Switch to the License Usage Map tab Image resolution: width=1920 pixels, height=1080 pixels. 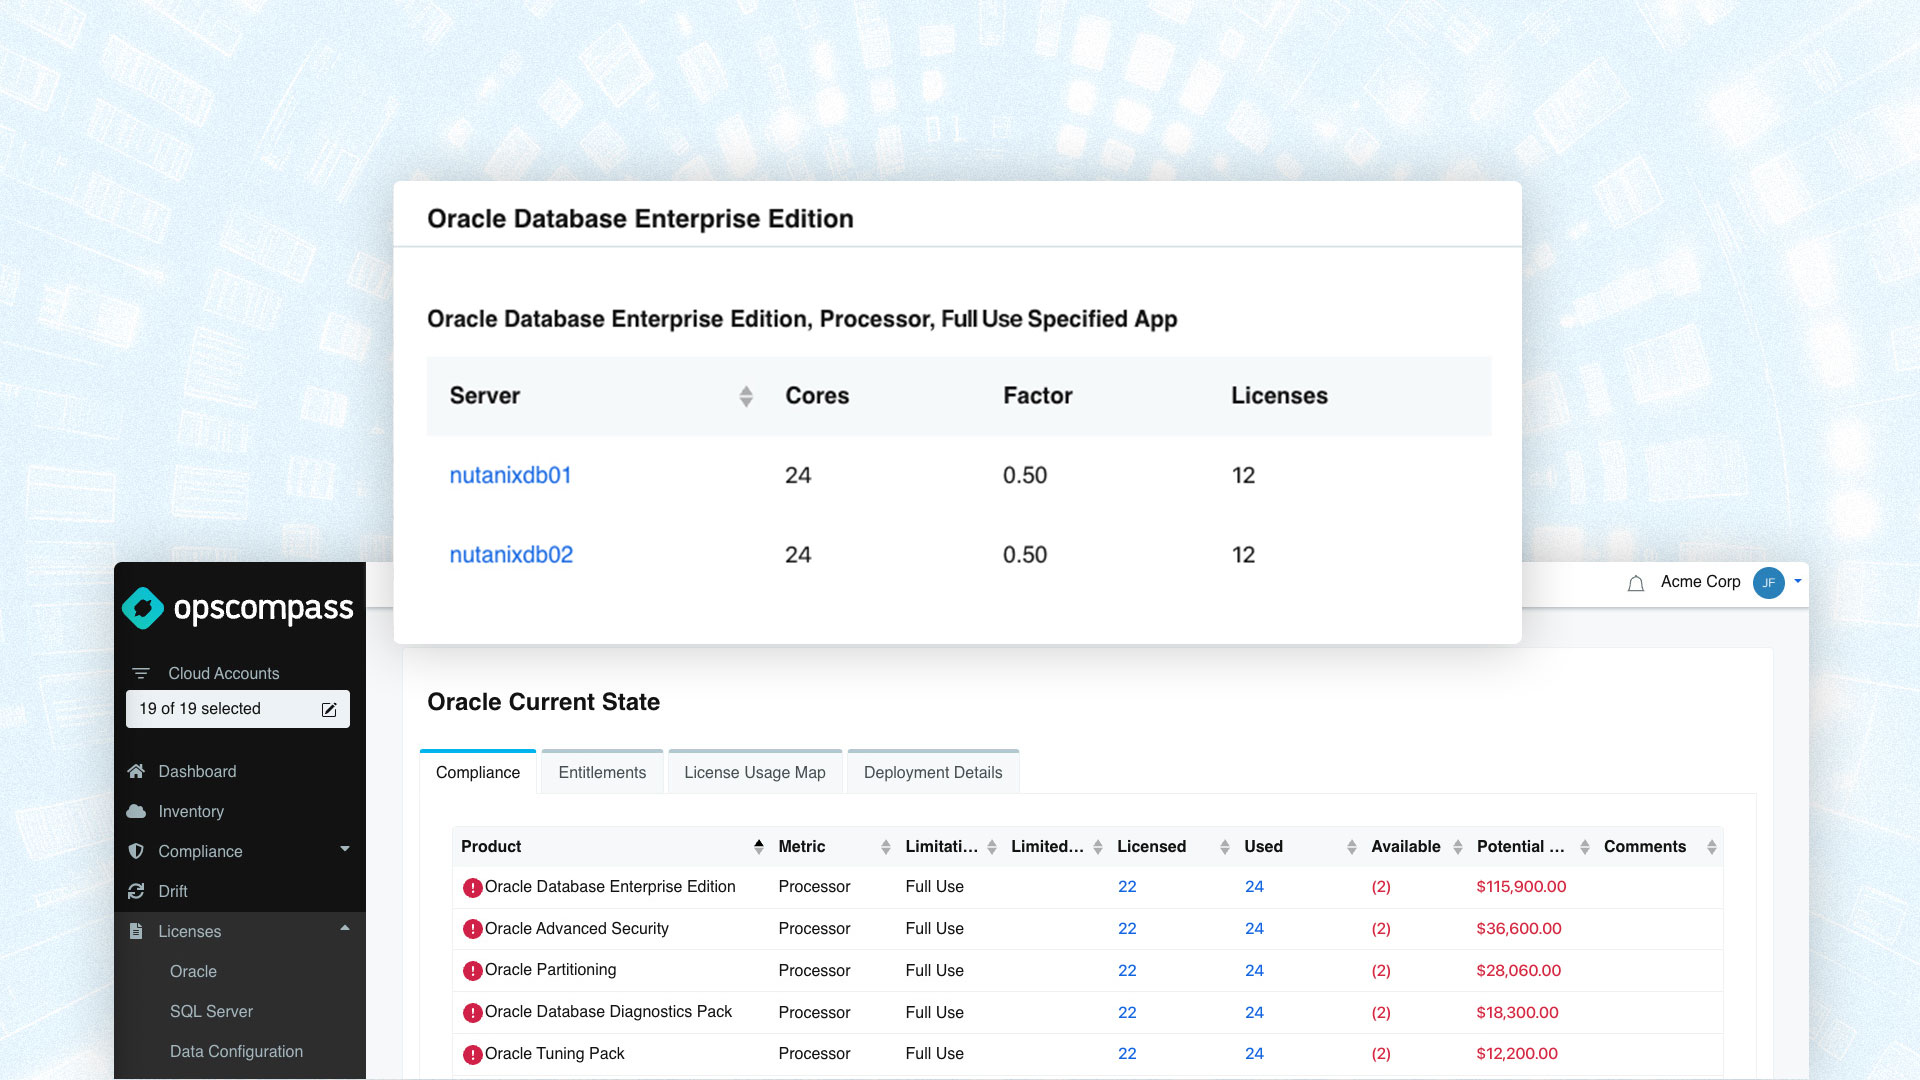coord(755,772)
